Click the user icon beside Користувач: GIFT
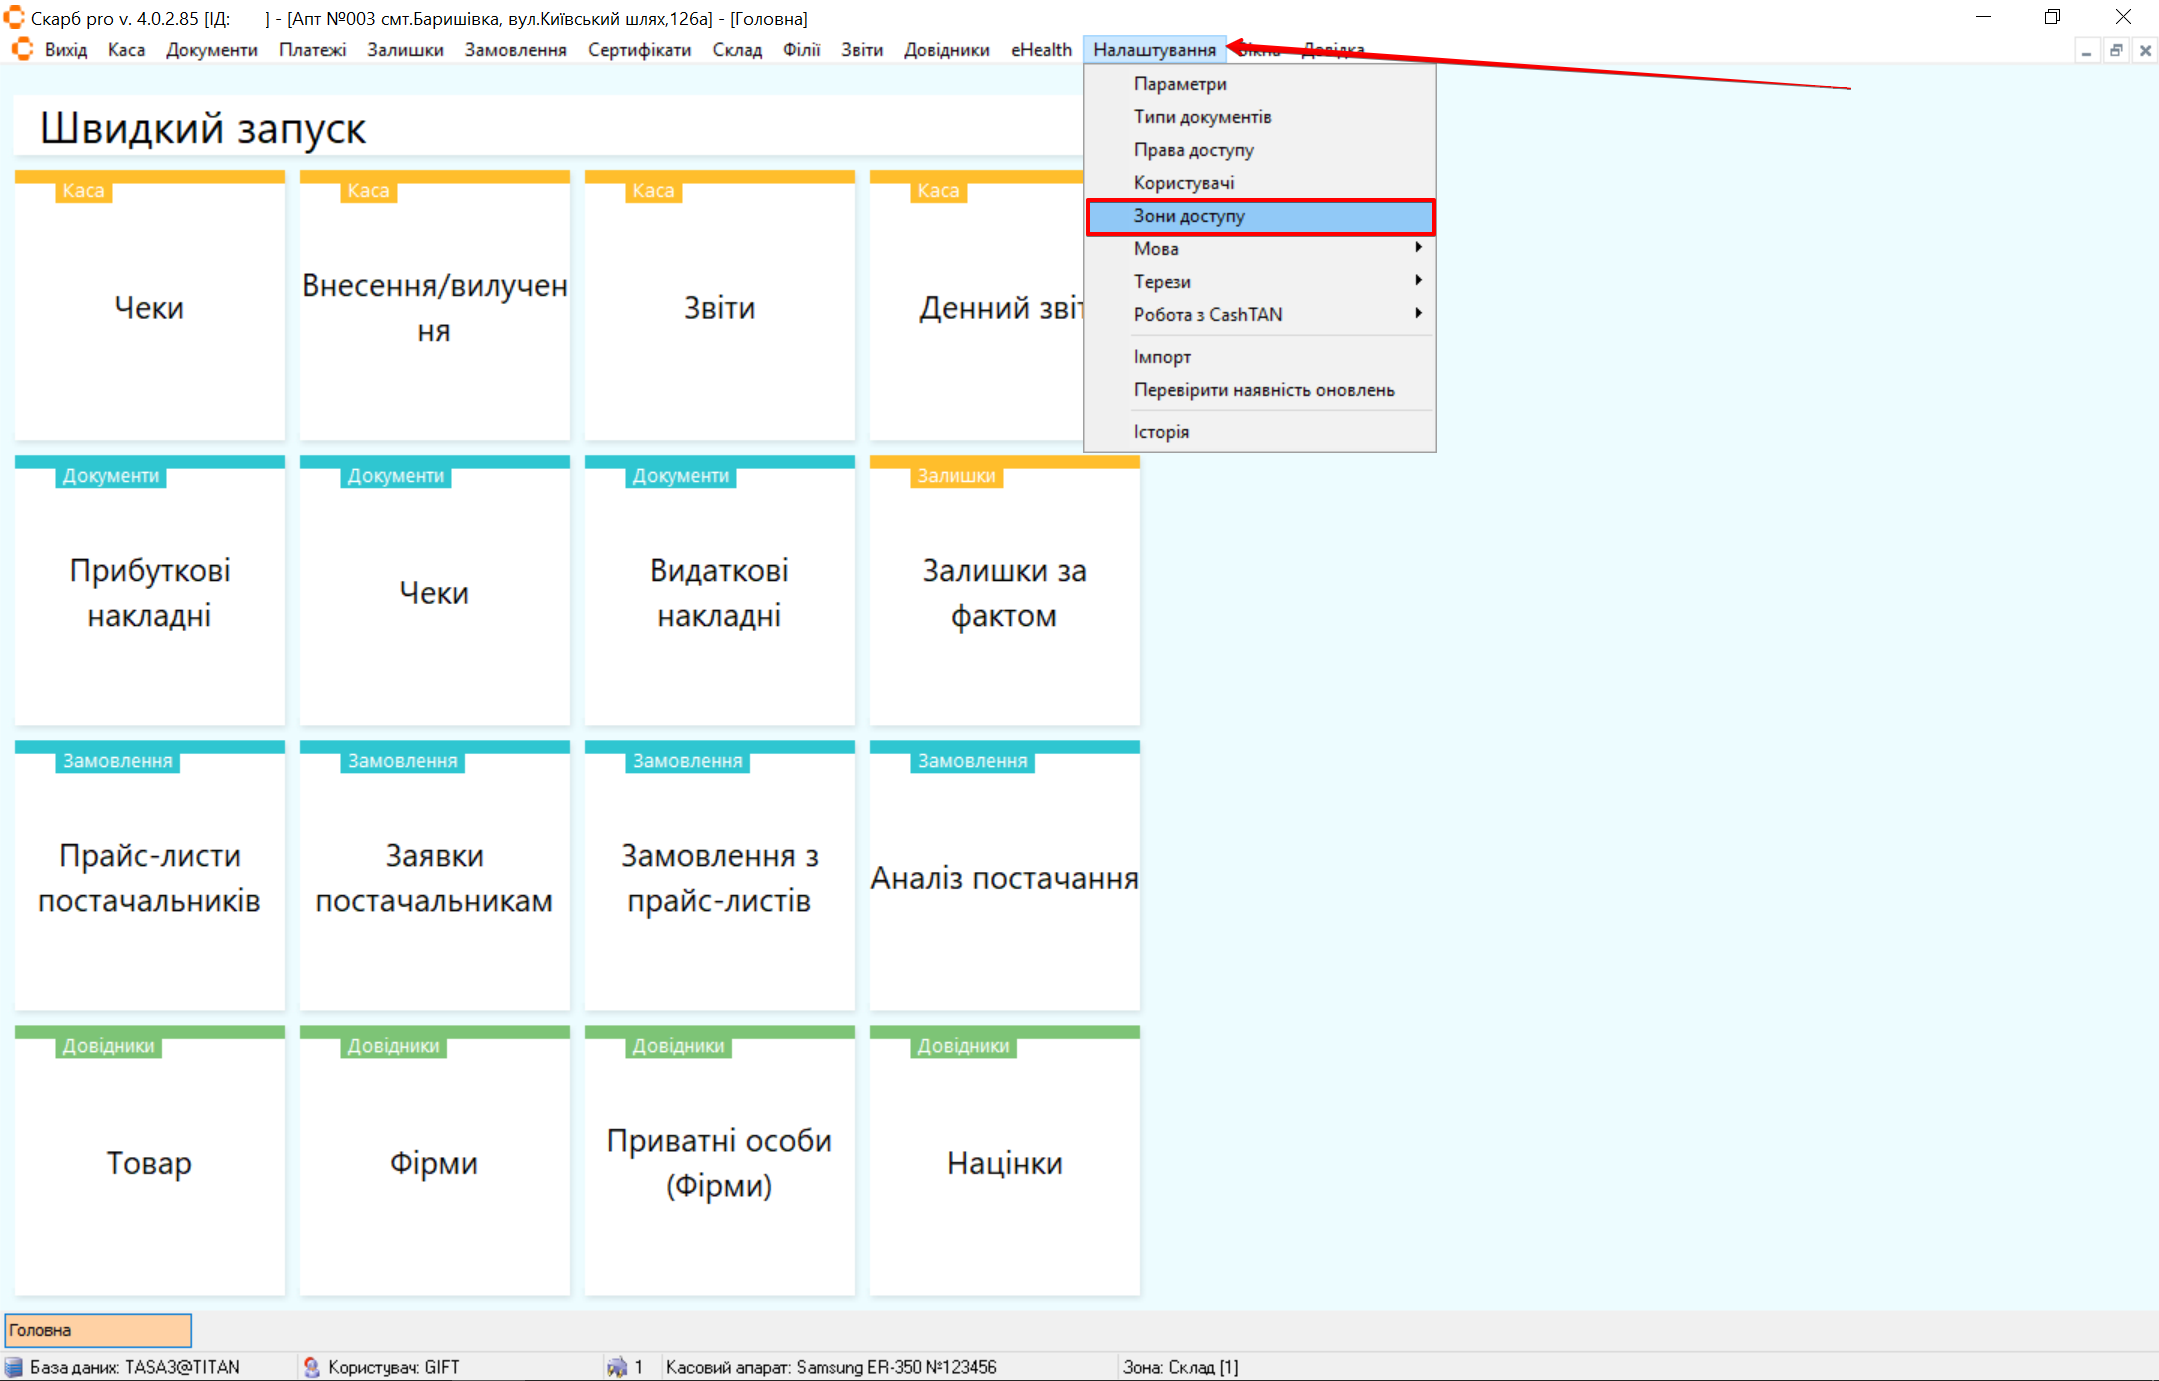 click(311, 1367)
